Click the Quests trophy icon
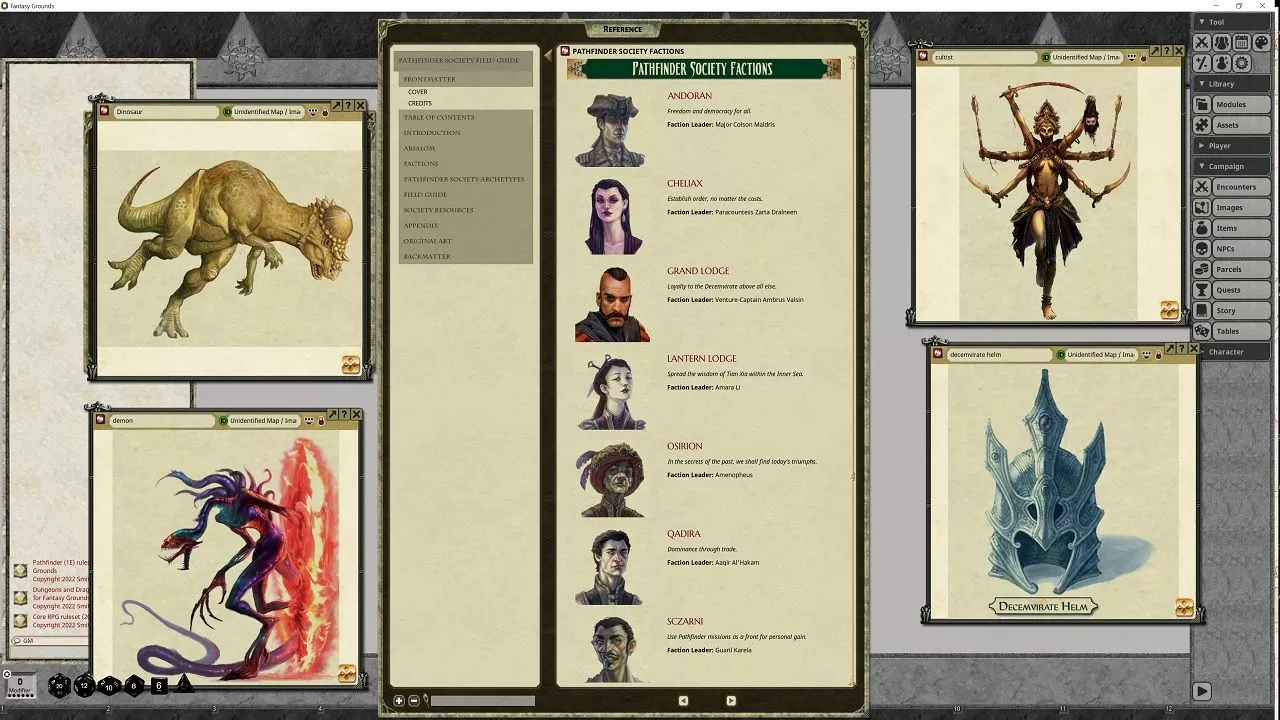 click(1202, 290)
